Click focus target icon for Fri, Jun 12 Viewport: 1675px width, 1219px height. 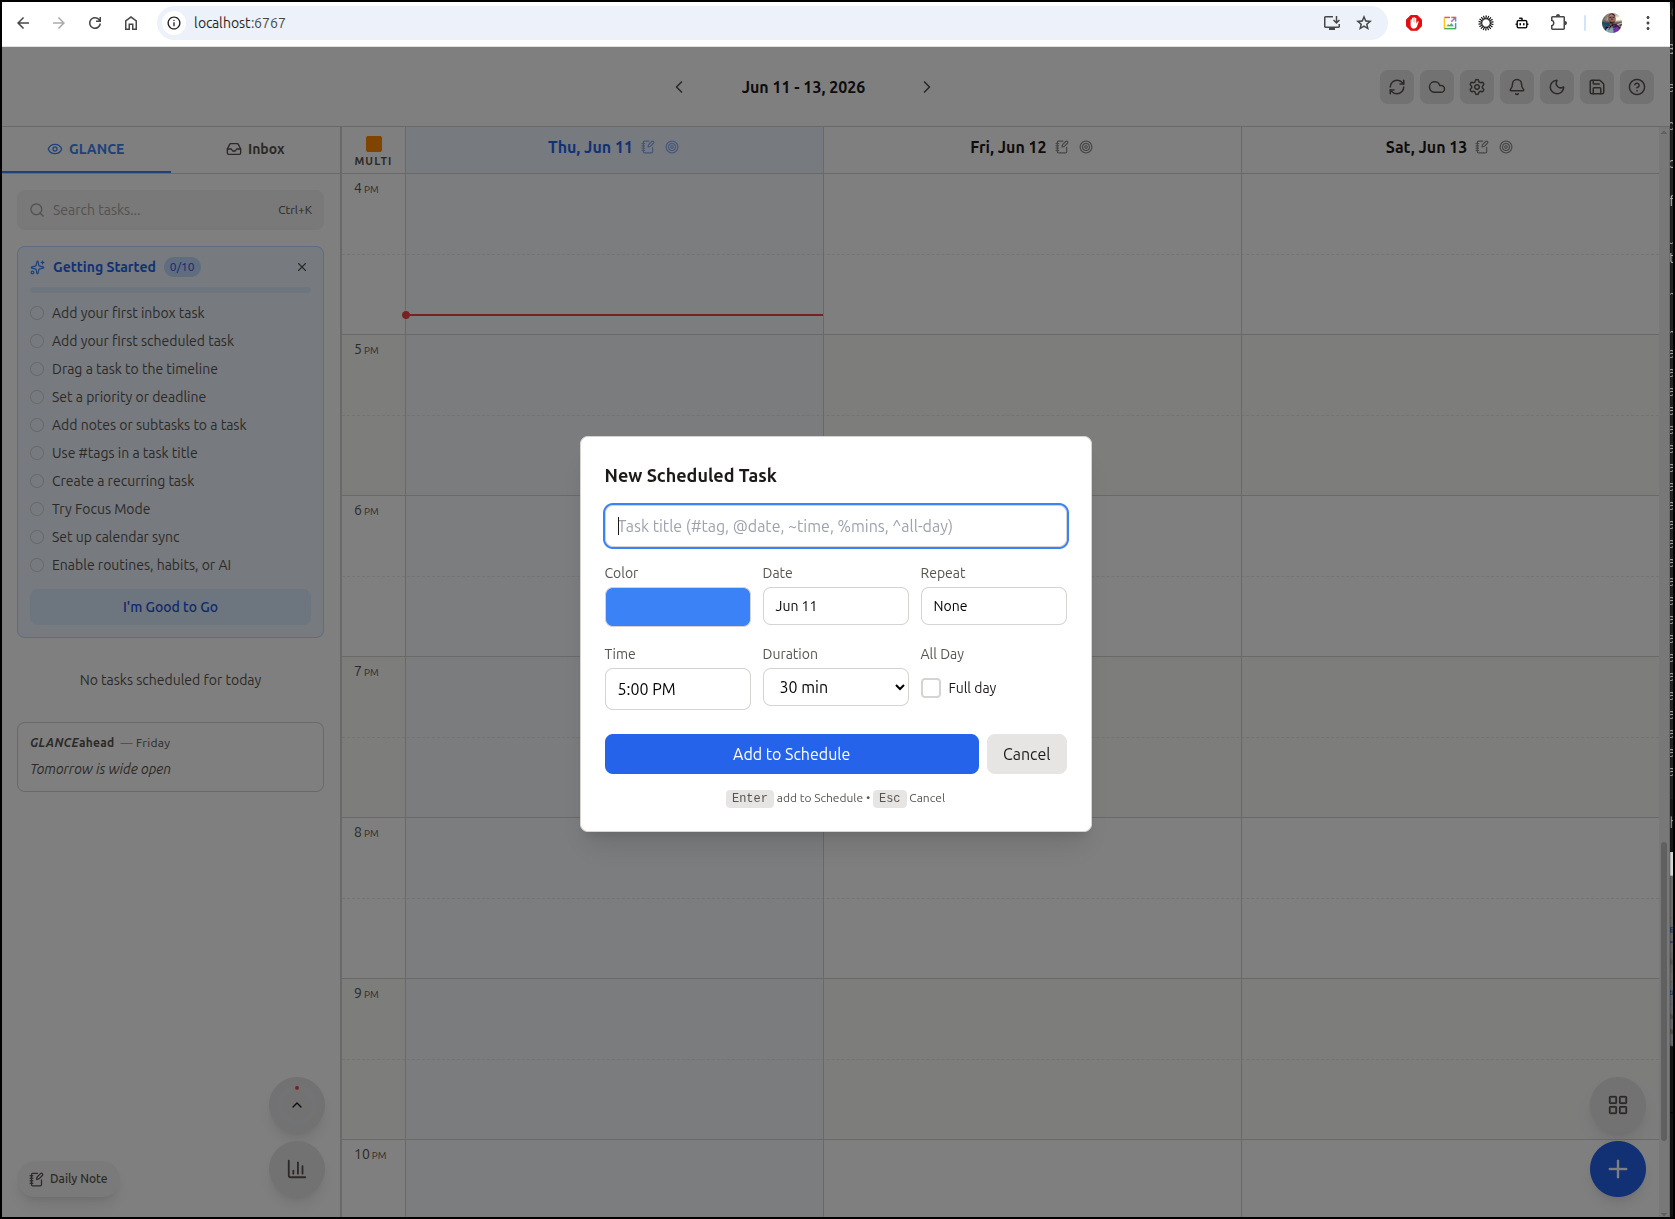click(1086, 147)
